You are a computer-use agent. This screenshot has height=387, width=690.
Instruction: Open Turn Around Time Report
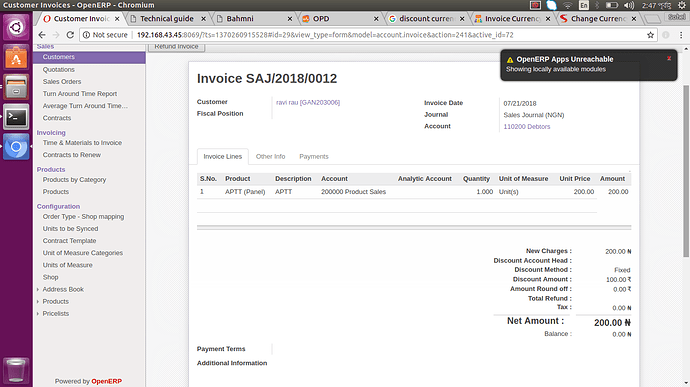[x=80, y=94]
